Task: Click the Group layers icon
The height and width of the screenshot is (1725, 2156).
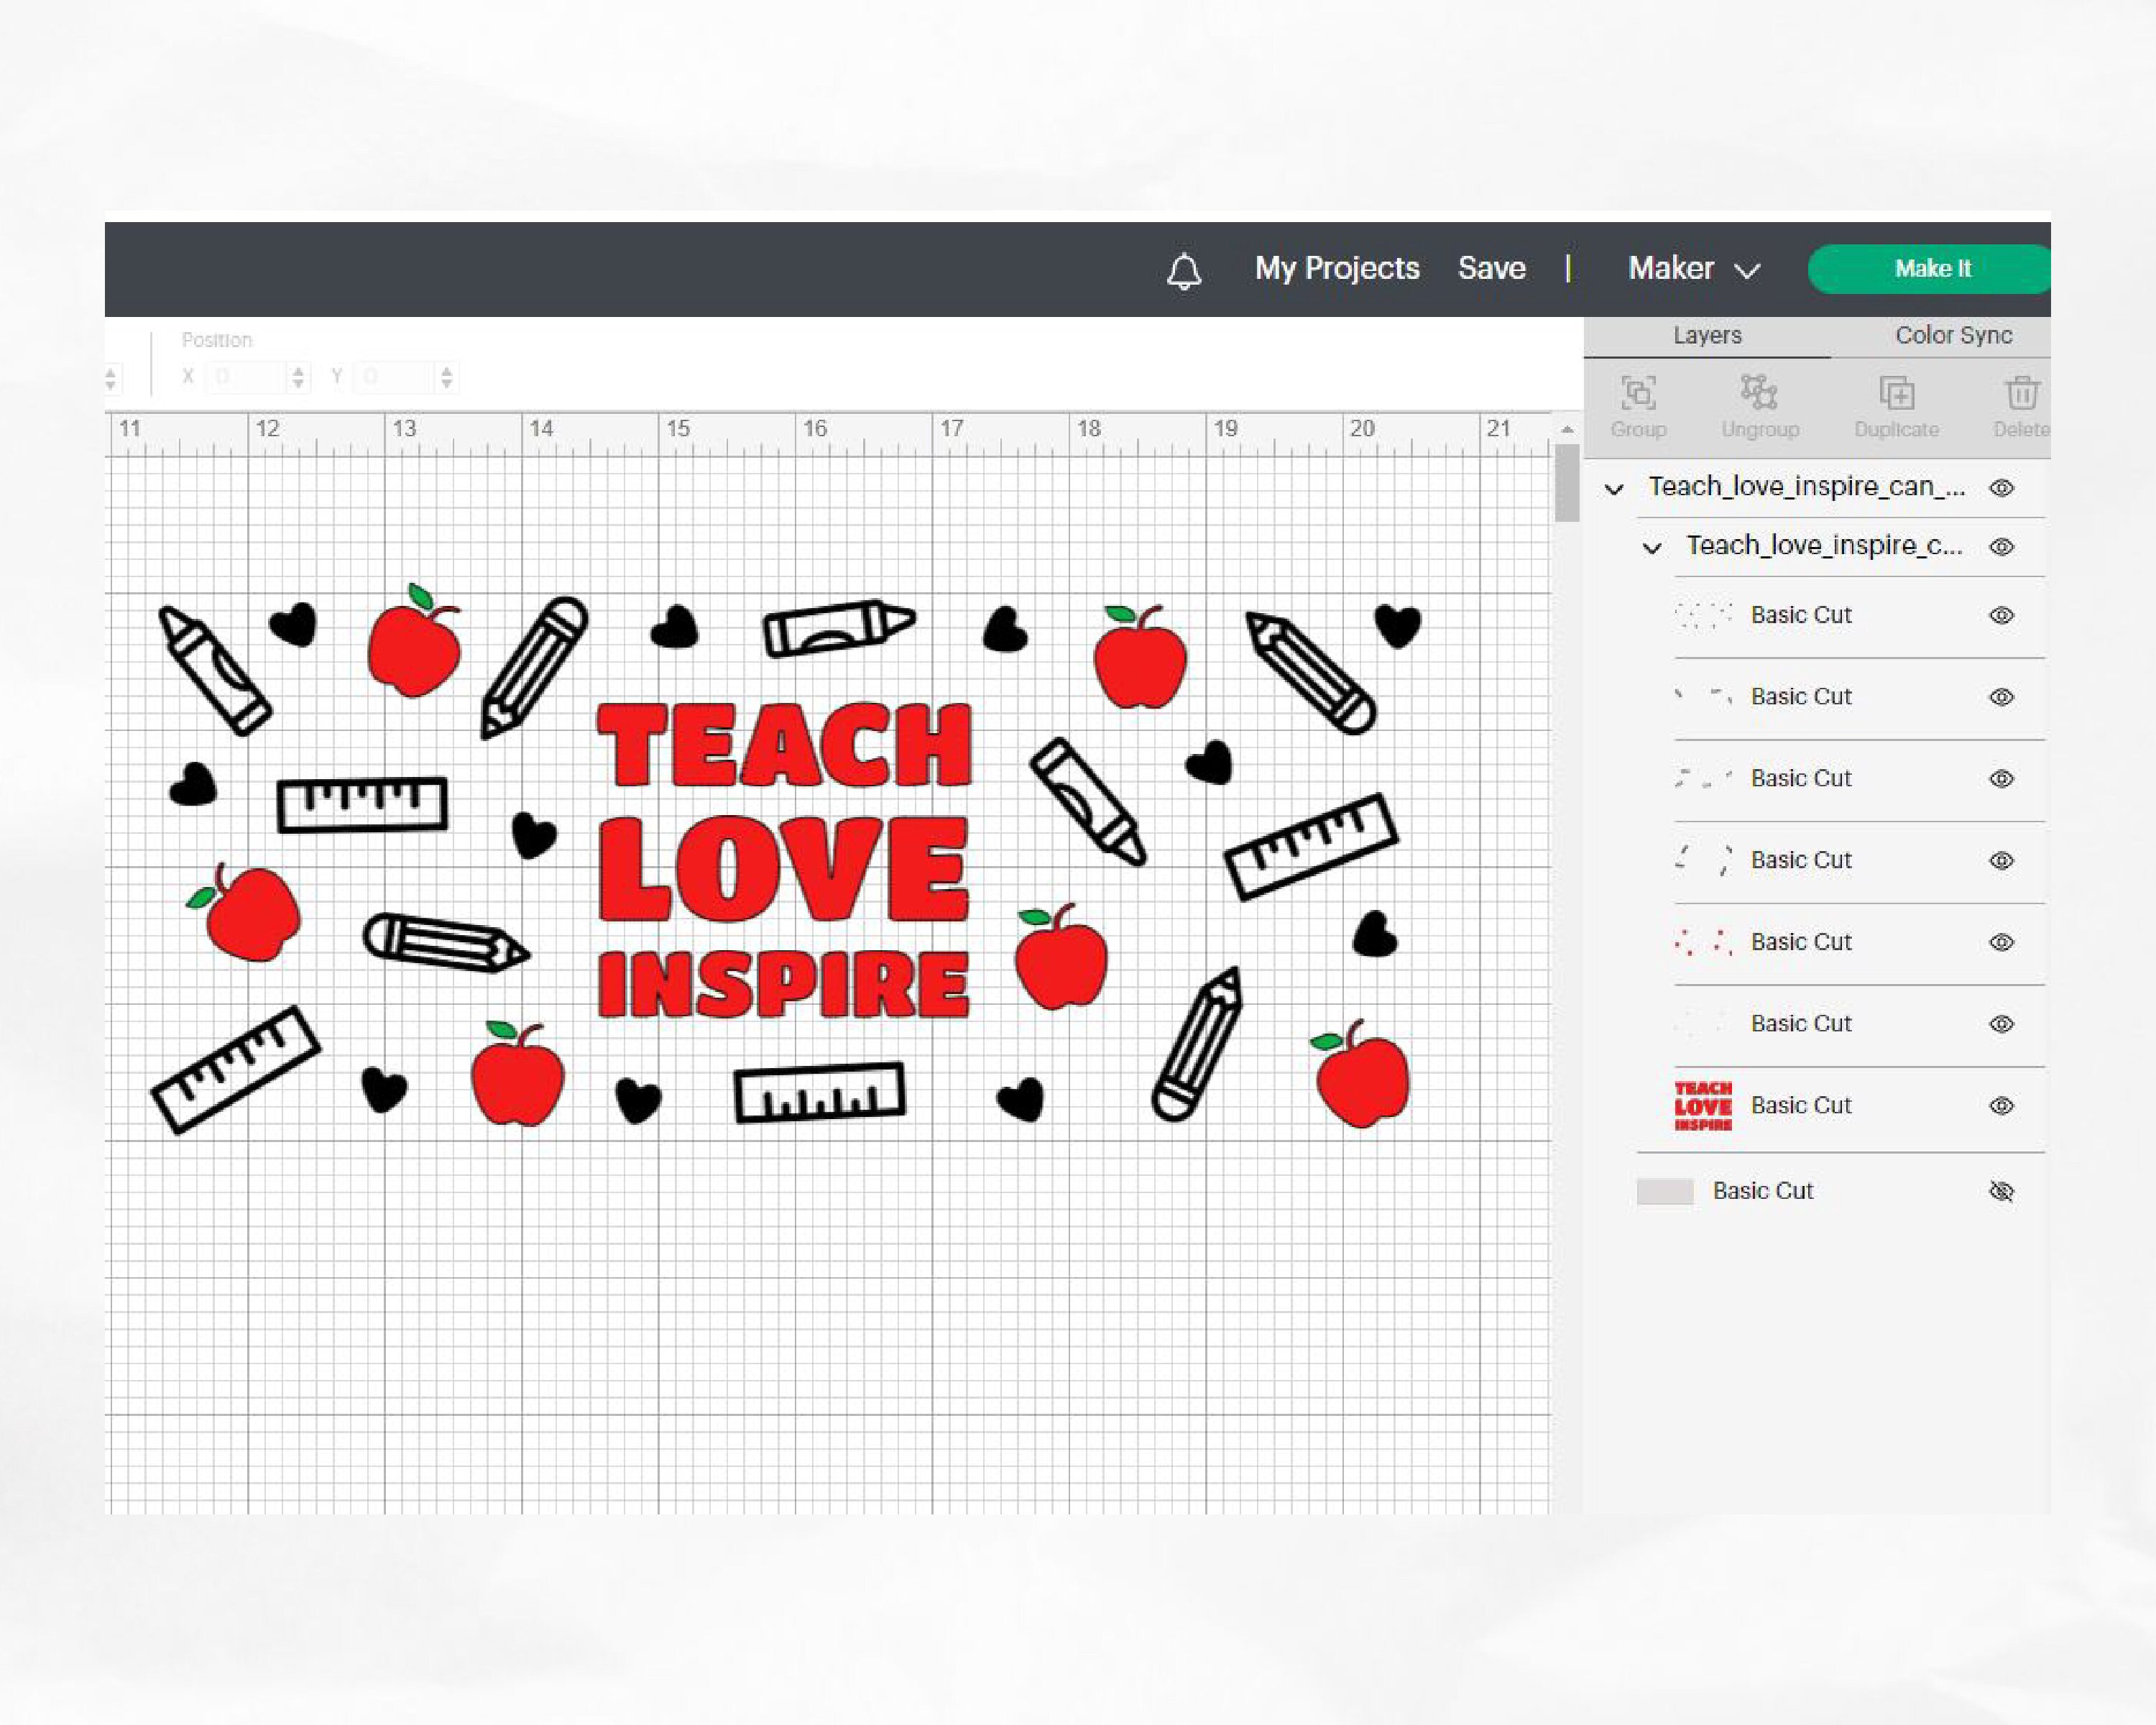Action: tap(1638, 393)
